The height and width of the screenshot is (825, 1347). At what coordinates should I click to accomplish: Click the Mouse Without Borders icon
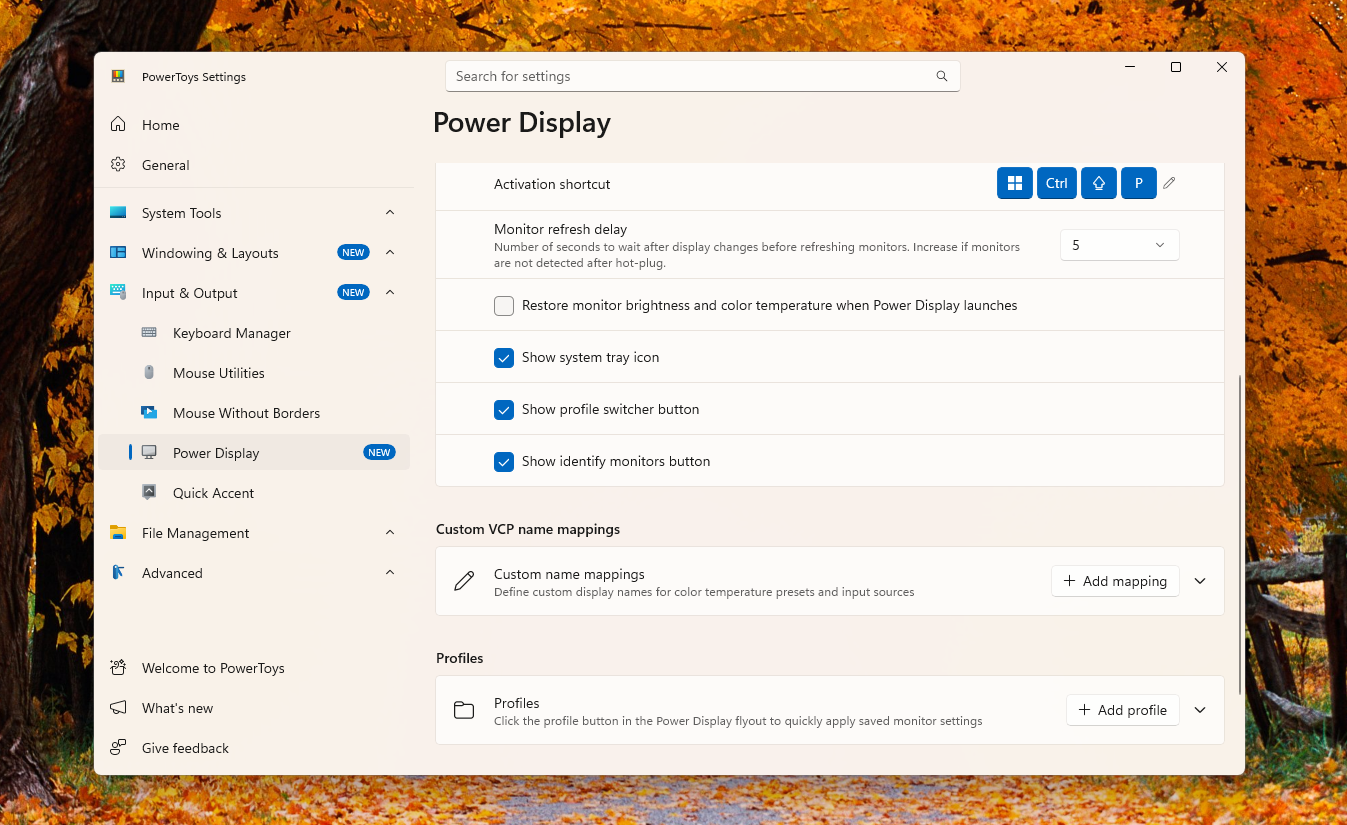point(149,413)
